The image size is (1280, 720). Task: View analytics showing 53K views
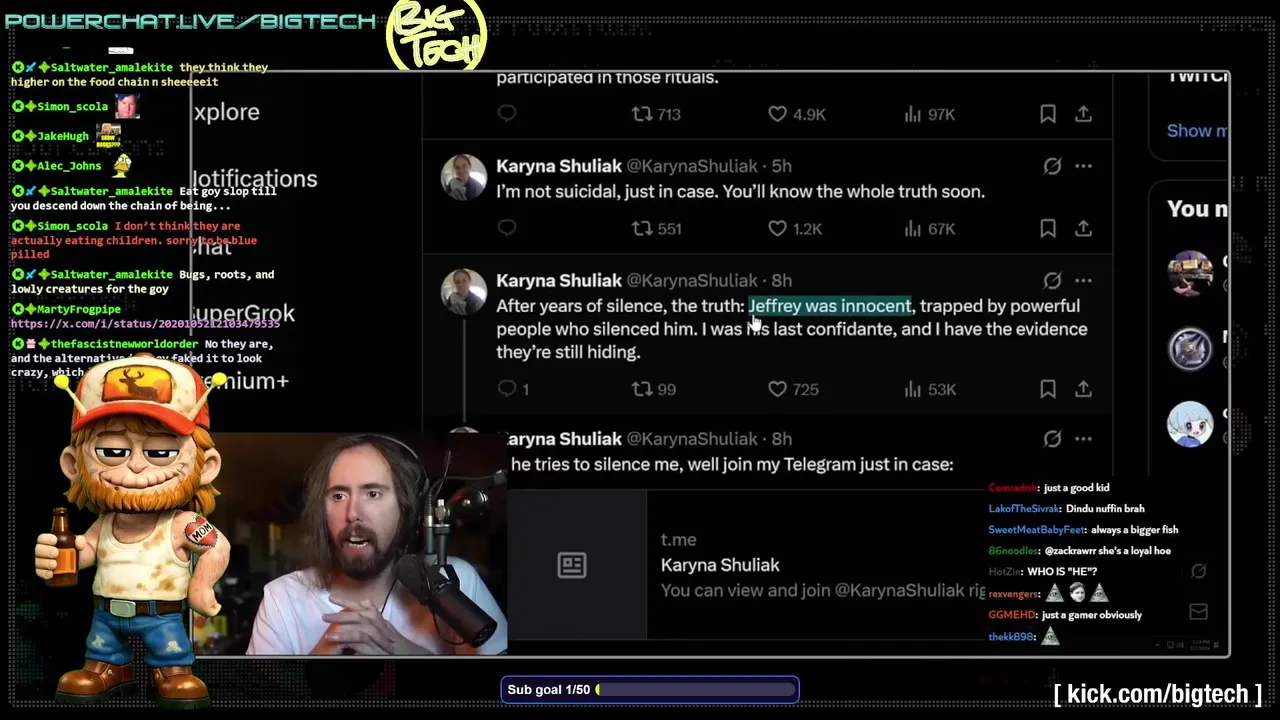coord(912,389)
